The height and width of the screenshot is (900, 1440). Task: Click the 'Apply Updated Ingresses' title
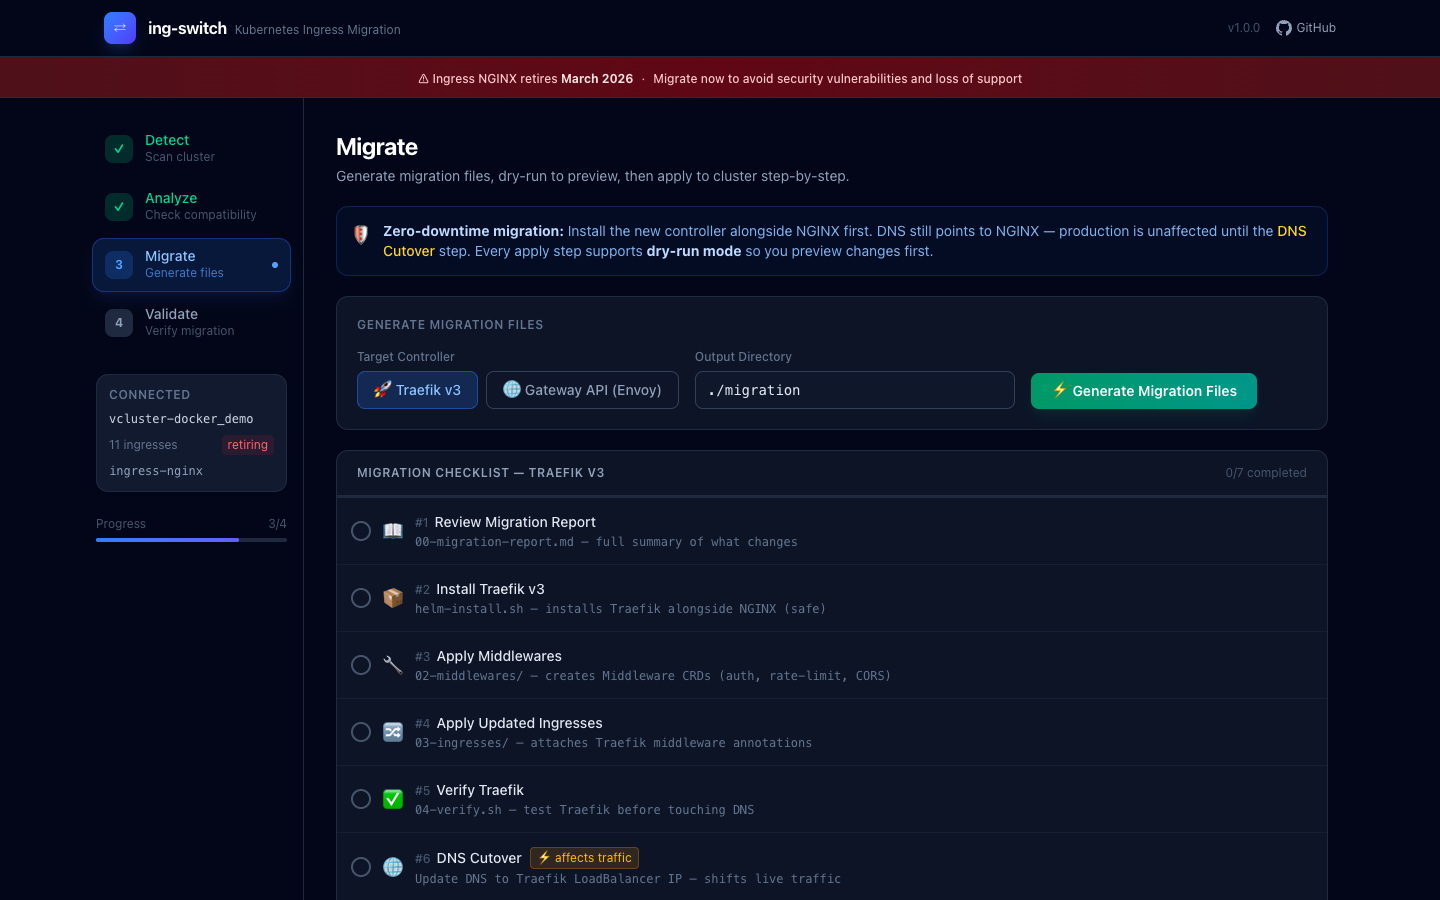pyautogui.click(x=520, y=723)
